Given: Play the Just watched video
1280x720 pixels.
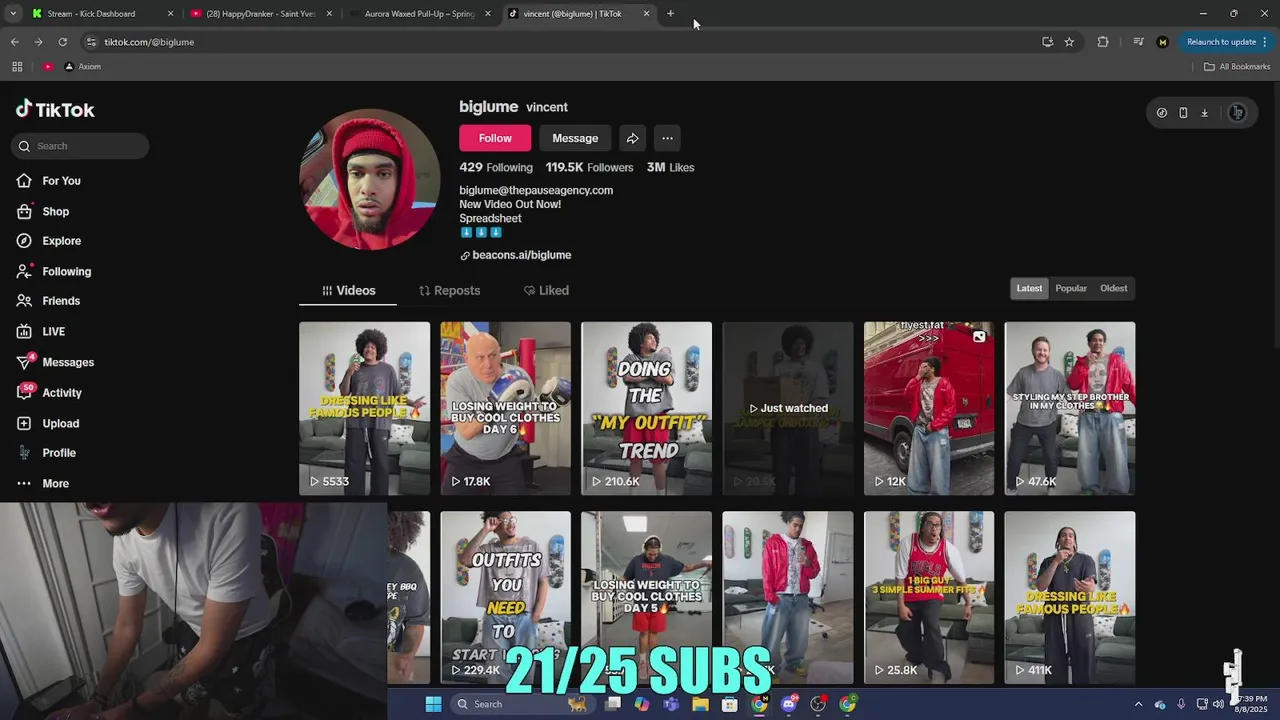Looking at the screenshot, I should [x=788, y=408].
